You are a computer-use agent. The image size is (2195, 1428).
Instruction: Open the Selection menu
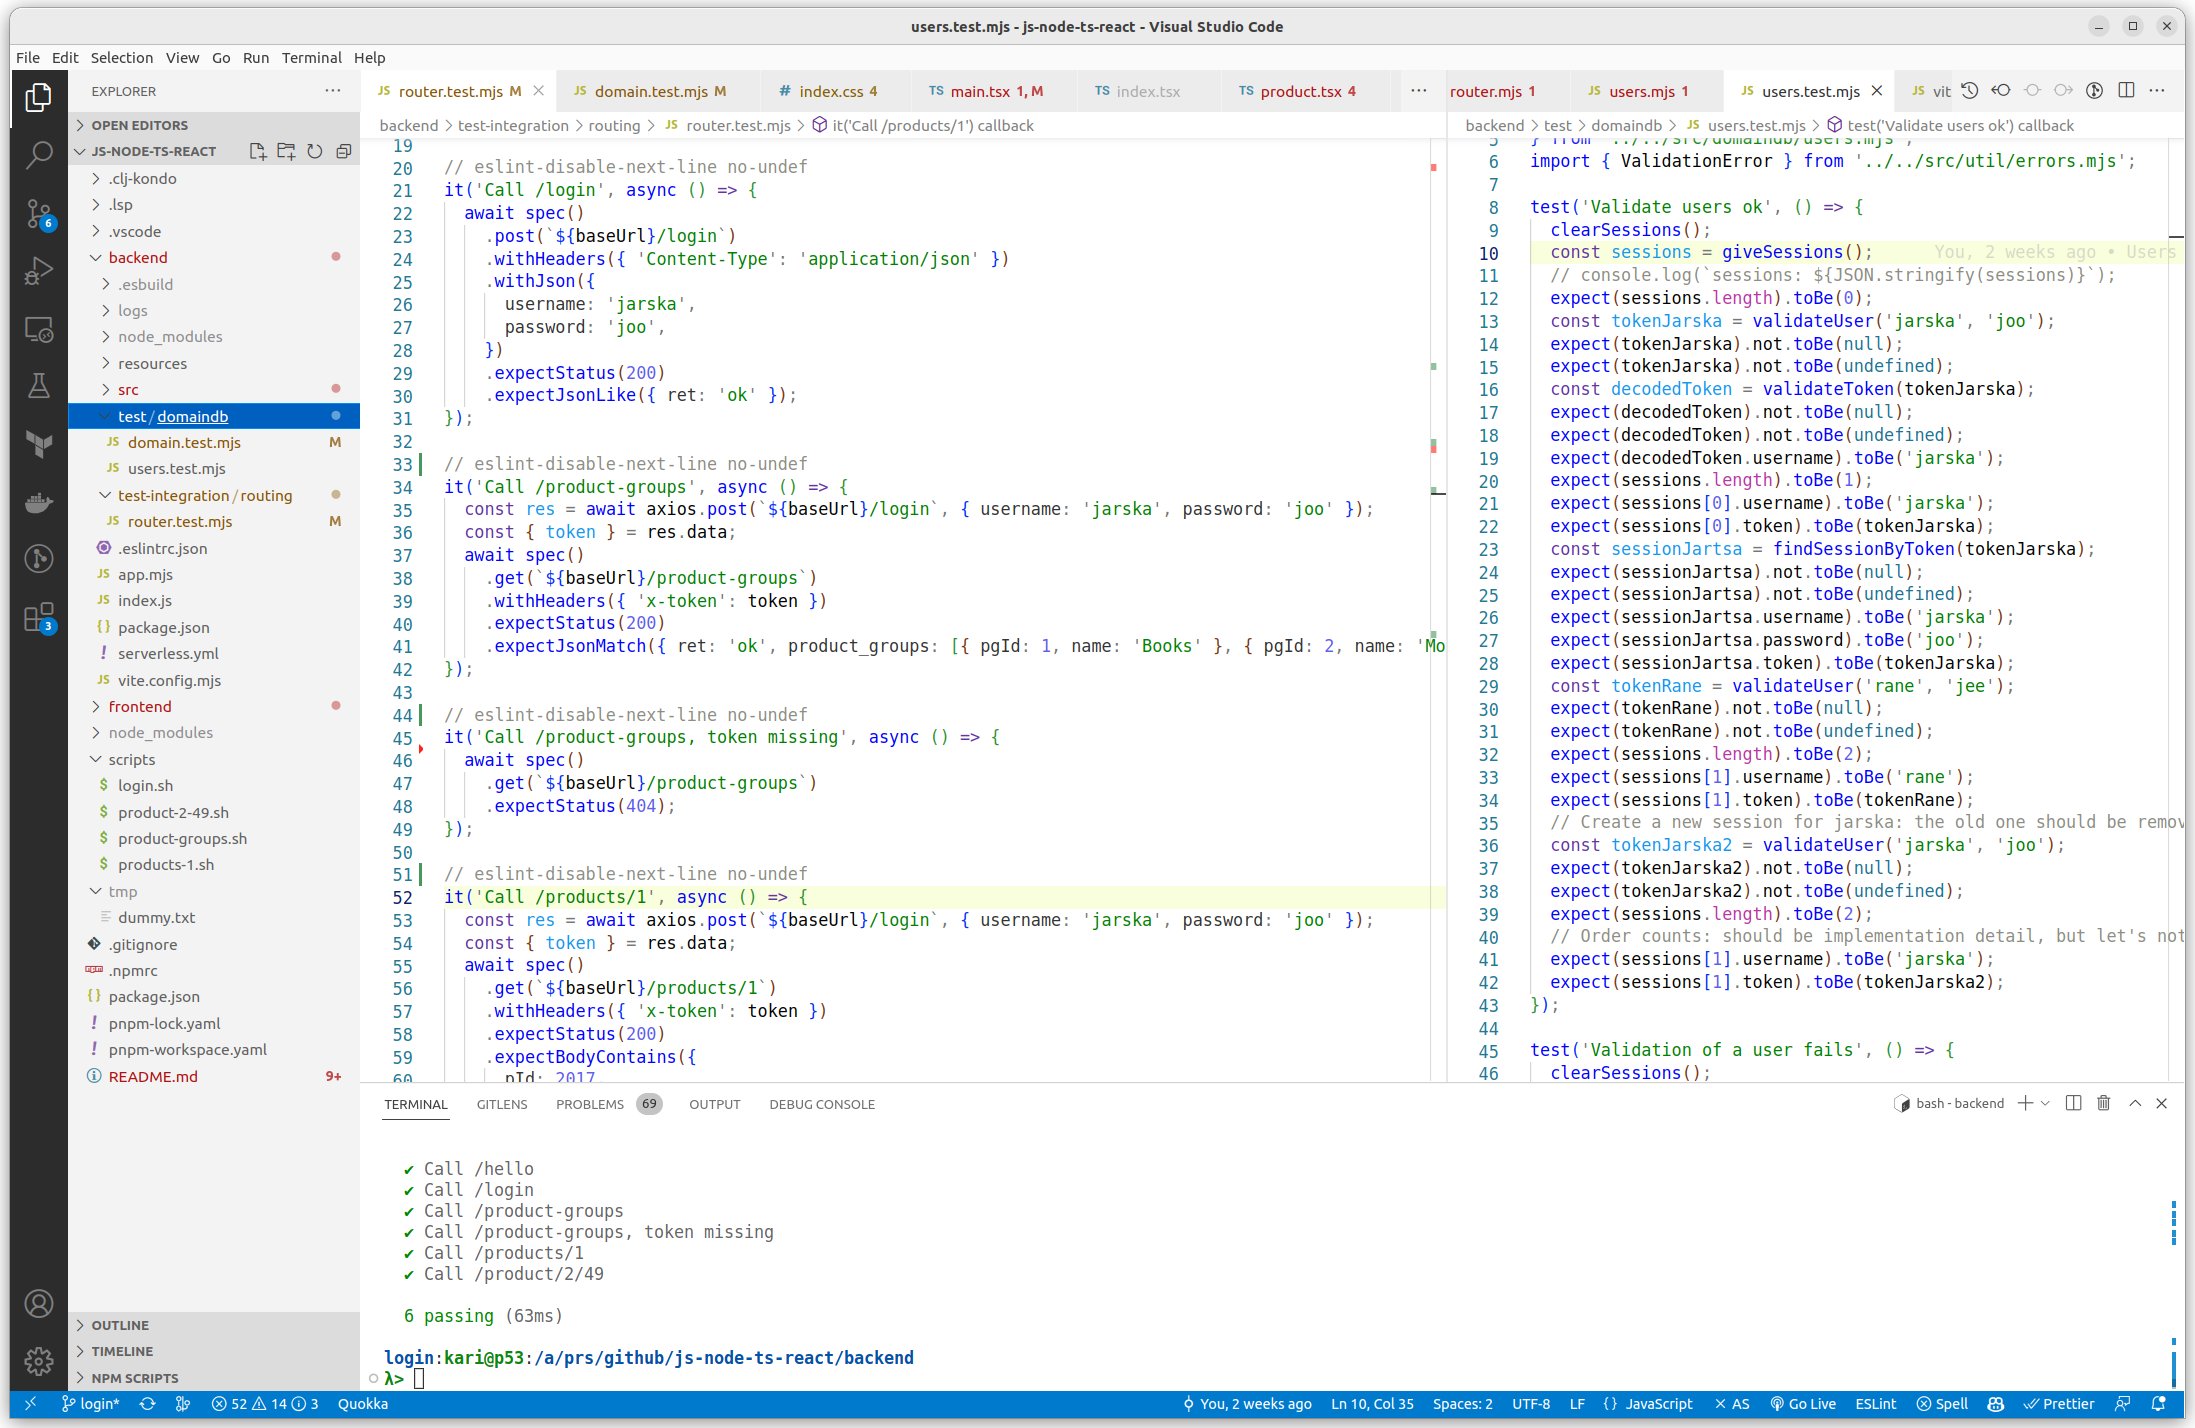pyautogui.click(x=122, y=58)
